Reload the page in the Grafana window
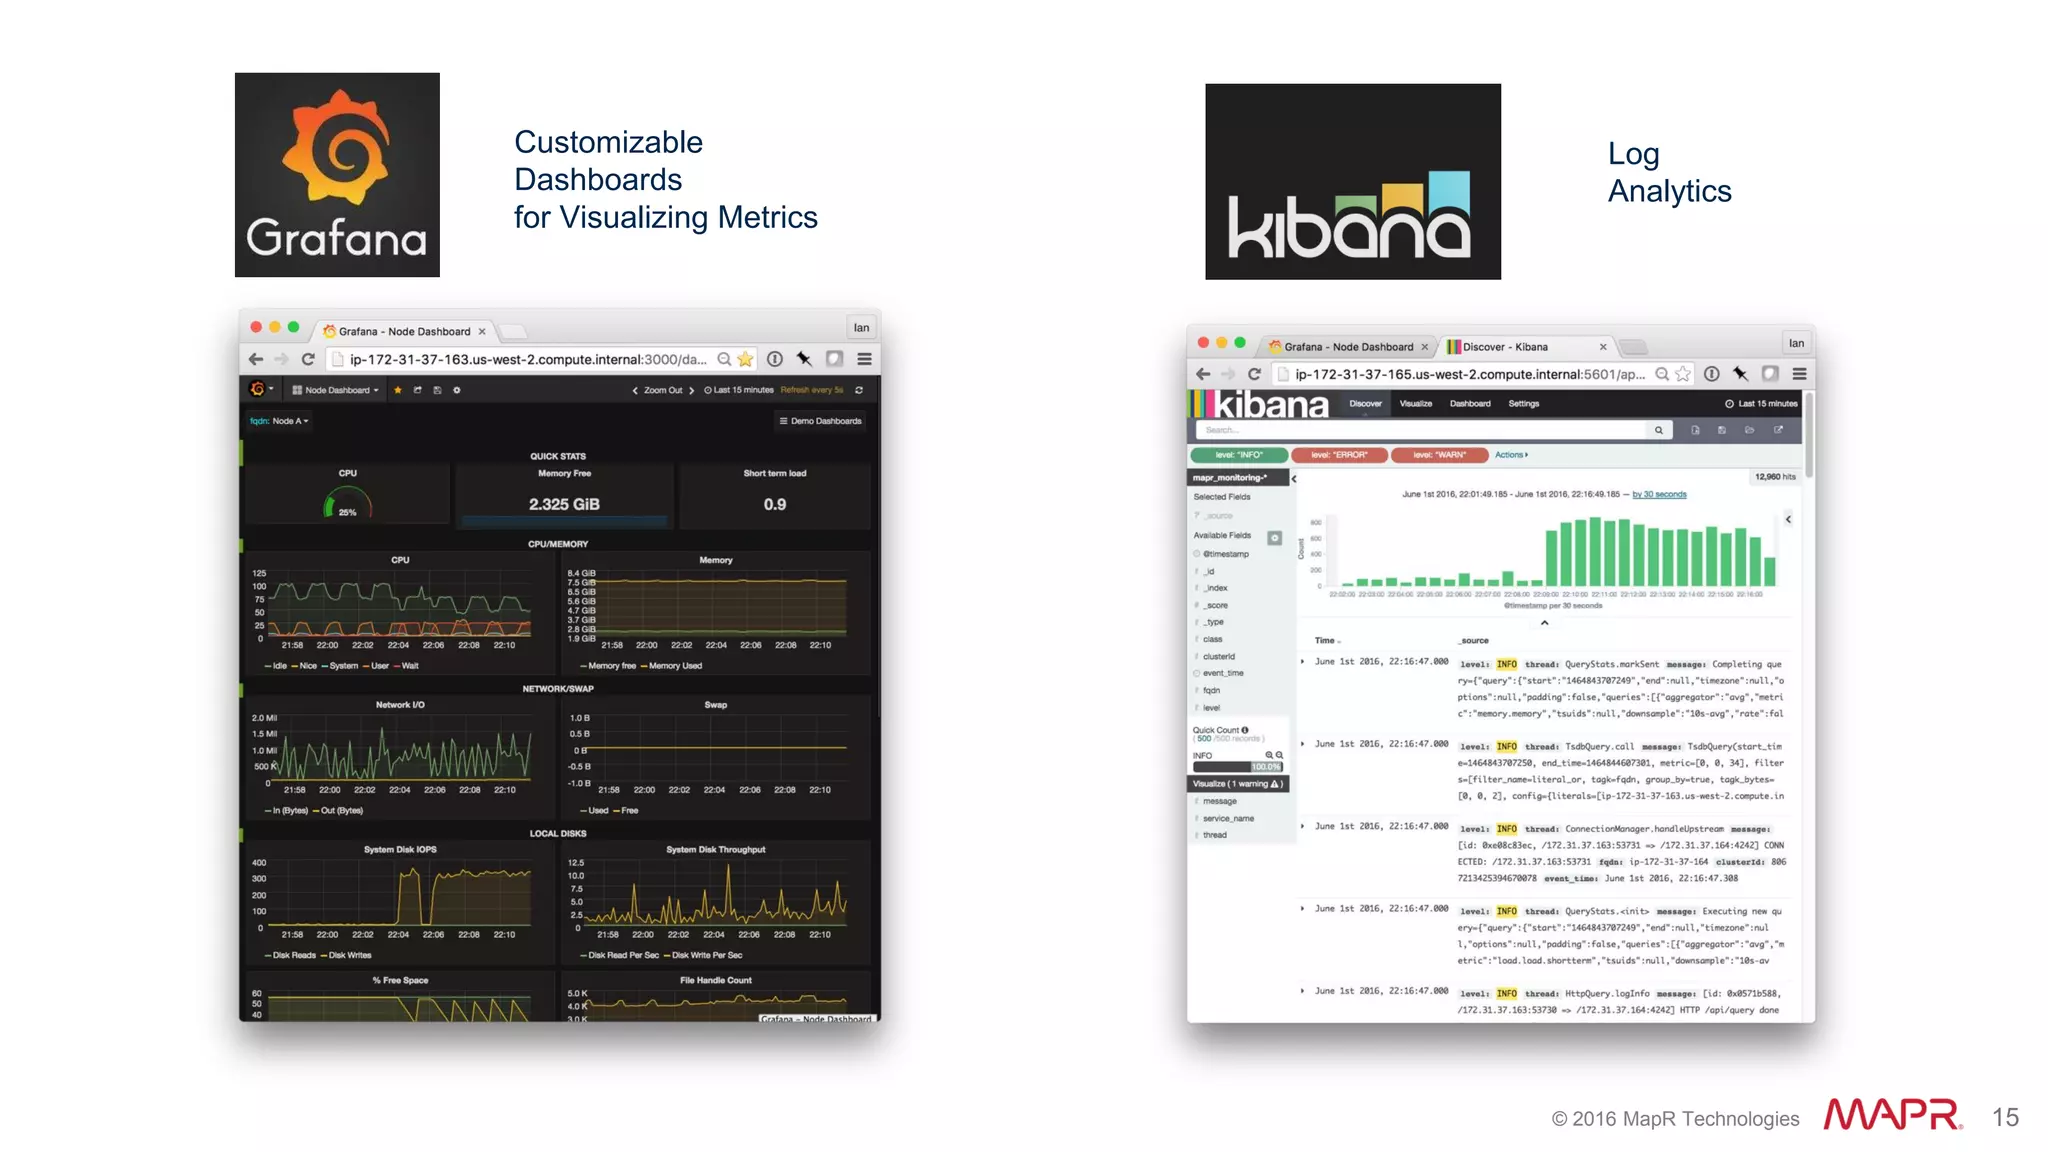Image resolution: width=2048 pixels, height=1152 pixels. 308,359
